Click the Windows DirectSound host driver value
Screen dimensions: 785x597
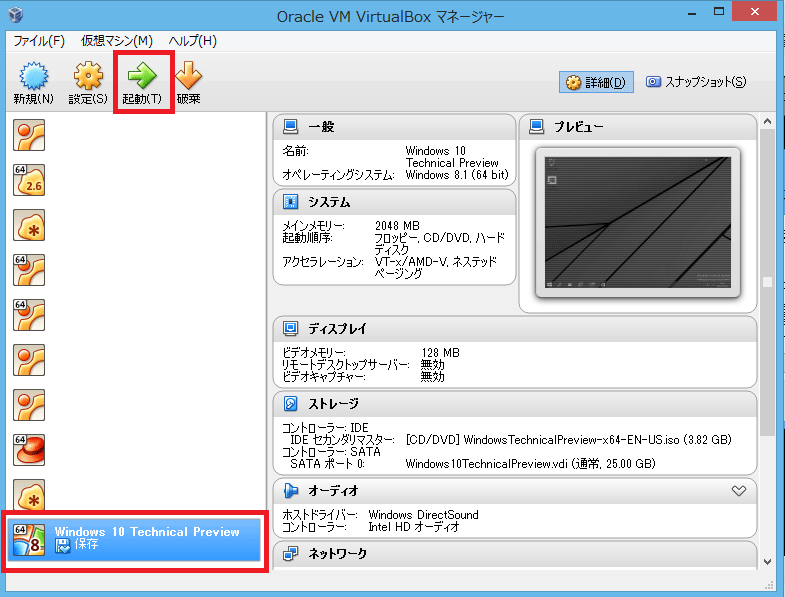(424, 515)
